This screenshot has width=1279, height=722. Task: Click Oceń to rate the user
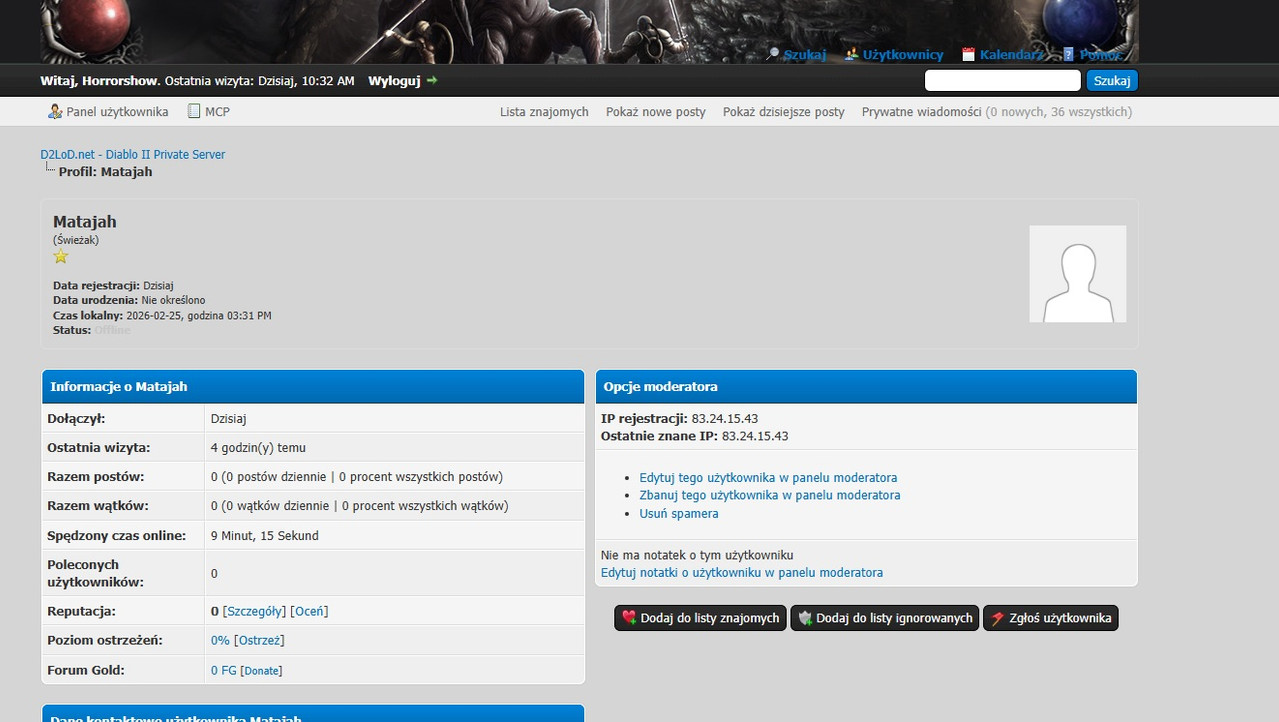309,611
